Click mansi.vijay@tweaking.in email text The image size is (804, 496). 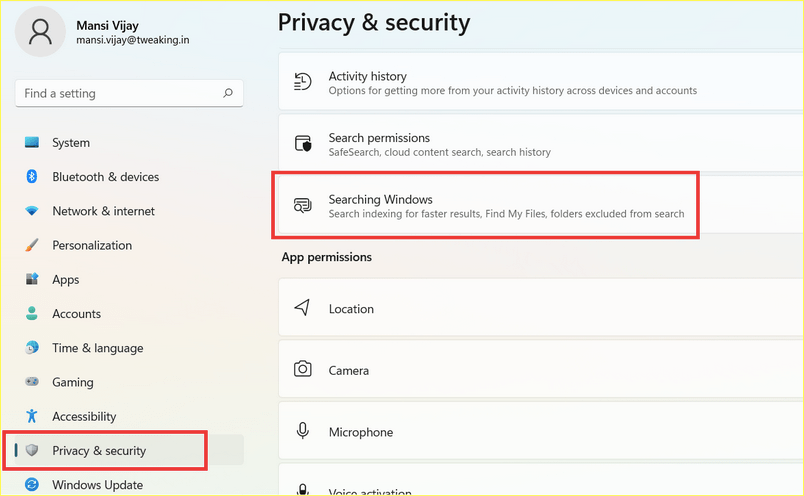133,40
